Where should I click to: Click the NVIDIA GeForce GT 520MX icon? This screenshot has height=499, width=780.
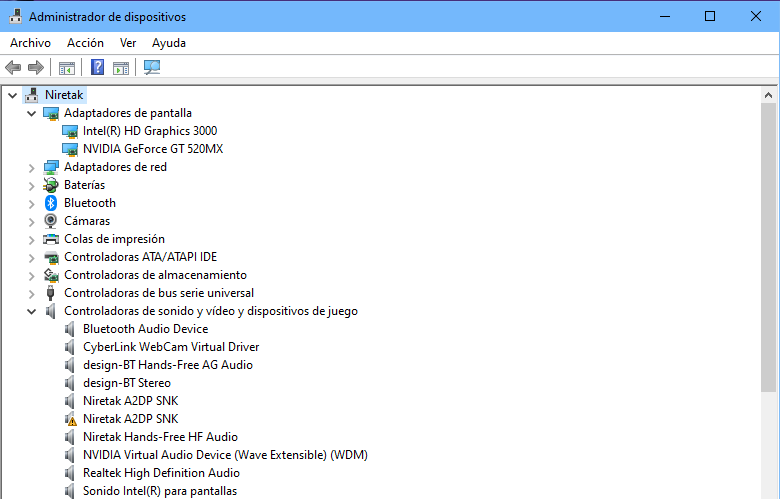[x=70, y=149]
